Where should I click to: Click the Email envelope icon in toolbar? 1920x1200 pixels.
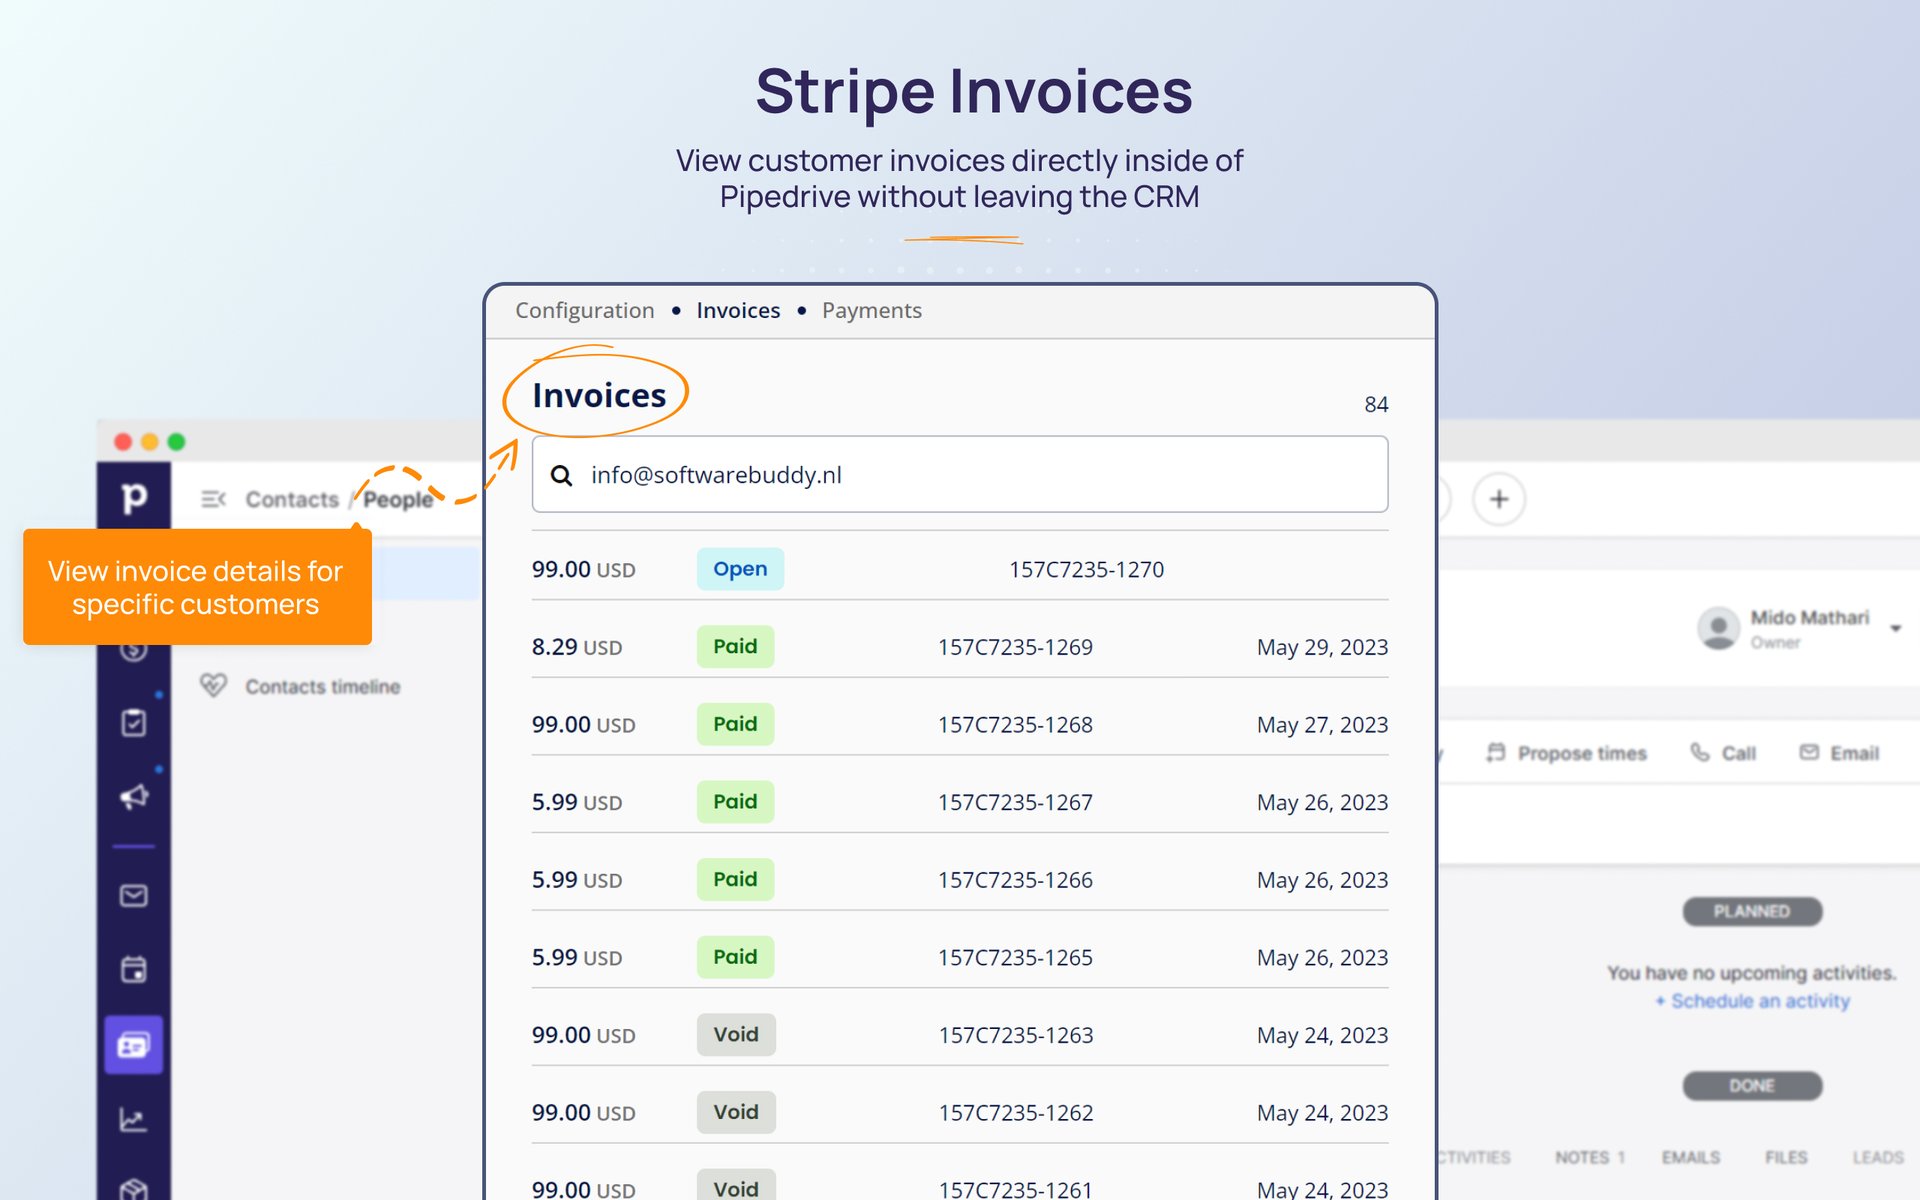[1809, 752]
